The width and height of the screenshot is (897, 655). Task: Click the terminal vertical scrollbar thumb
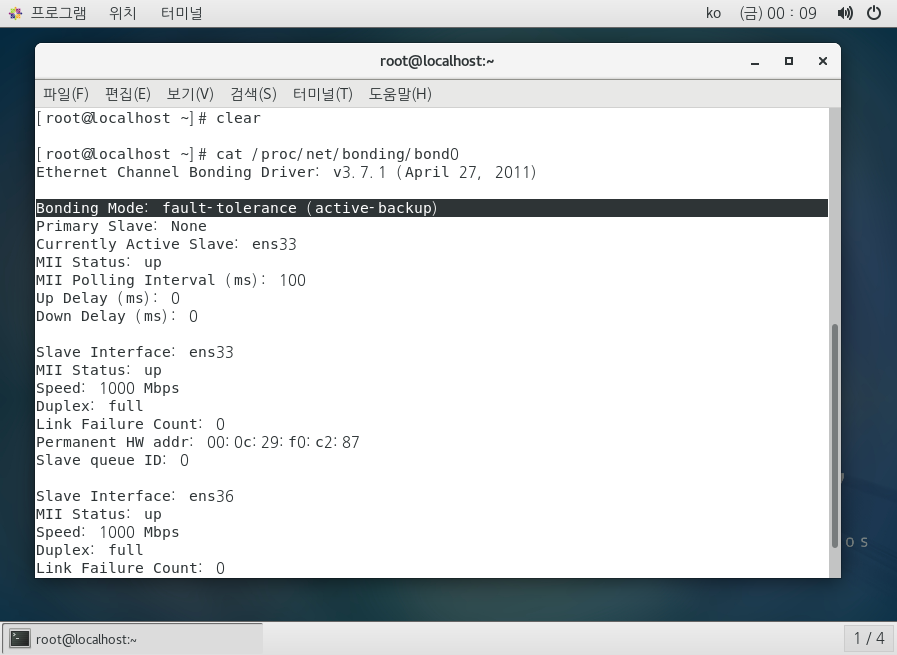(x=835, y=436)
